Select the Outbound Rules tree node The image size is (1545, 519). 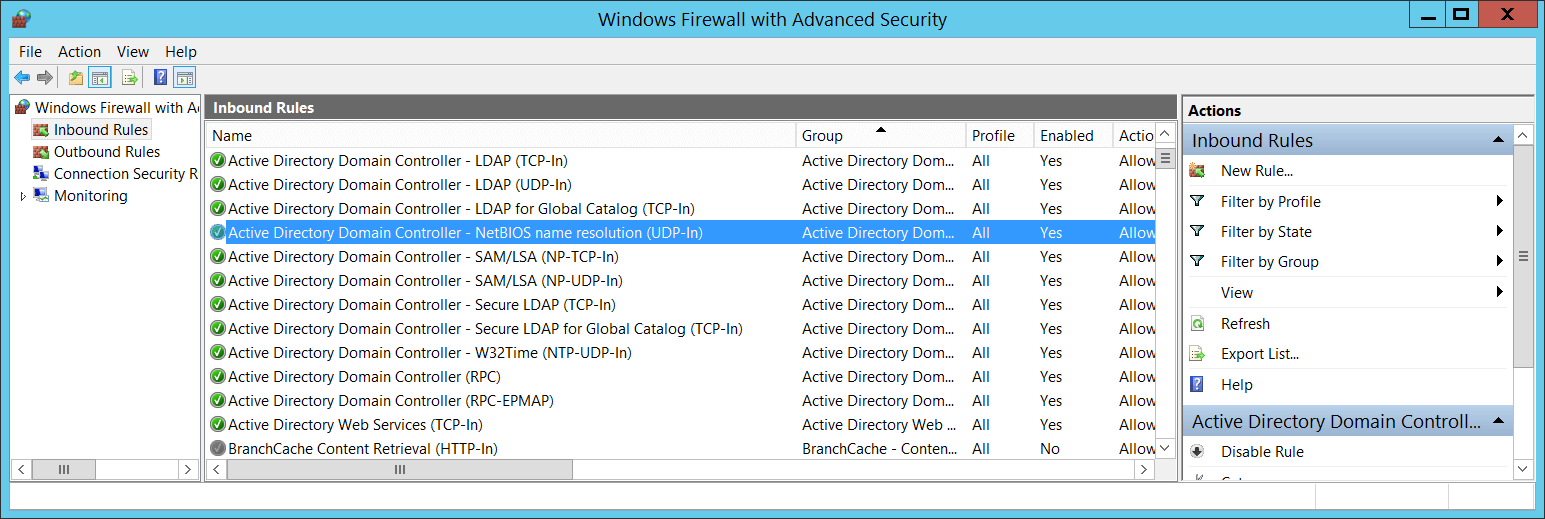coord(106,152)
